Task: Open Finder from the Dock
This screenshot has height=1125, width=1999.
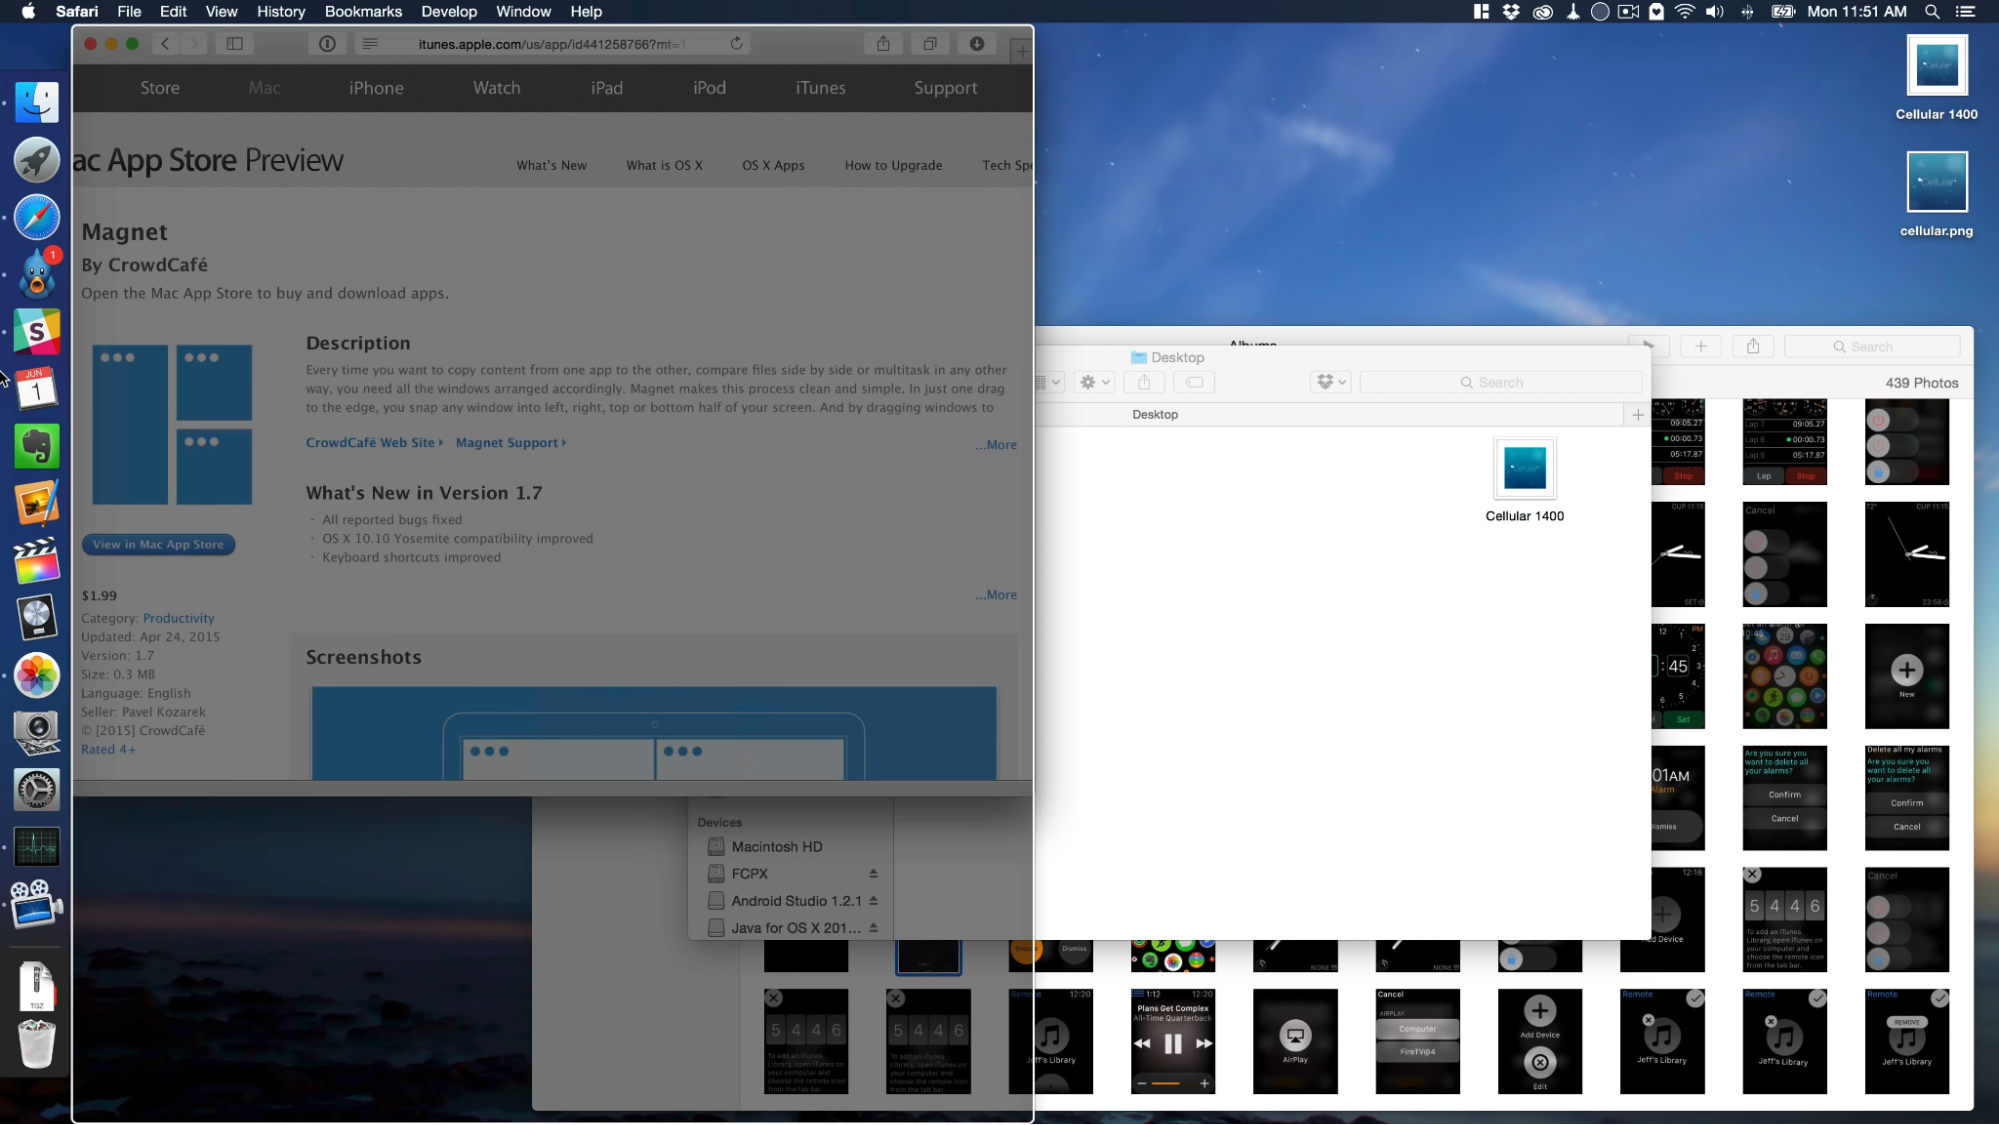Action: click(x=37, y=102)
